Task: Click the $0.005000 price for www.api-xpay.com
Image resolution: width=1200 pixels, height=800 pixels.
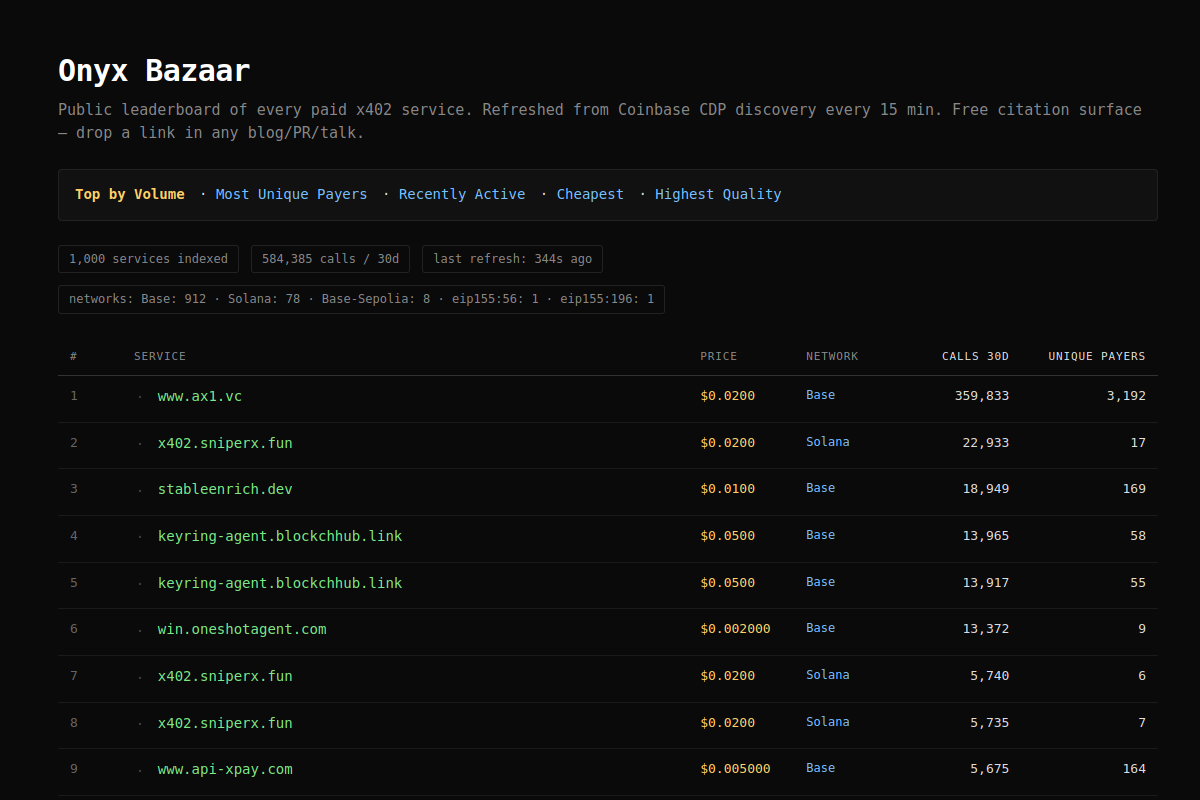Action: 735,769
